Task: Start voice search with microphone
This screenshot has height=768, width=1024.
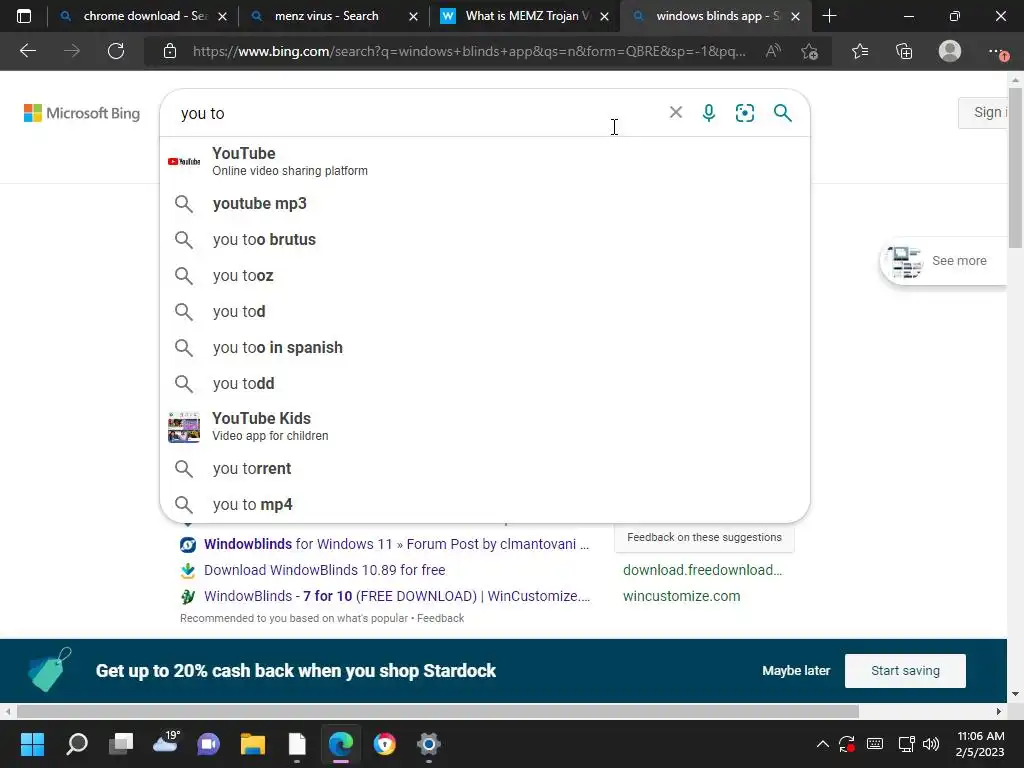Action: pyautogui.click(x=709, y=113)
